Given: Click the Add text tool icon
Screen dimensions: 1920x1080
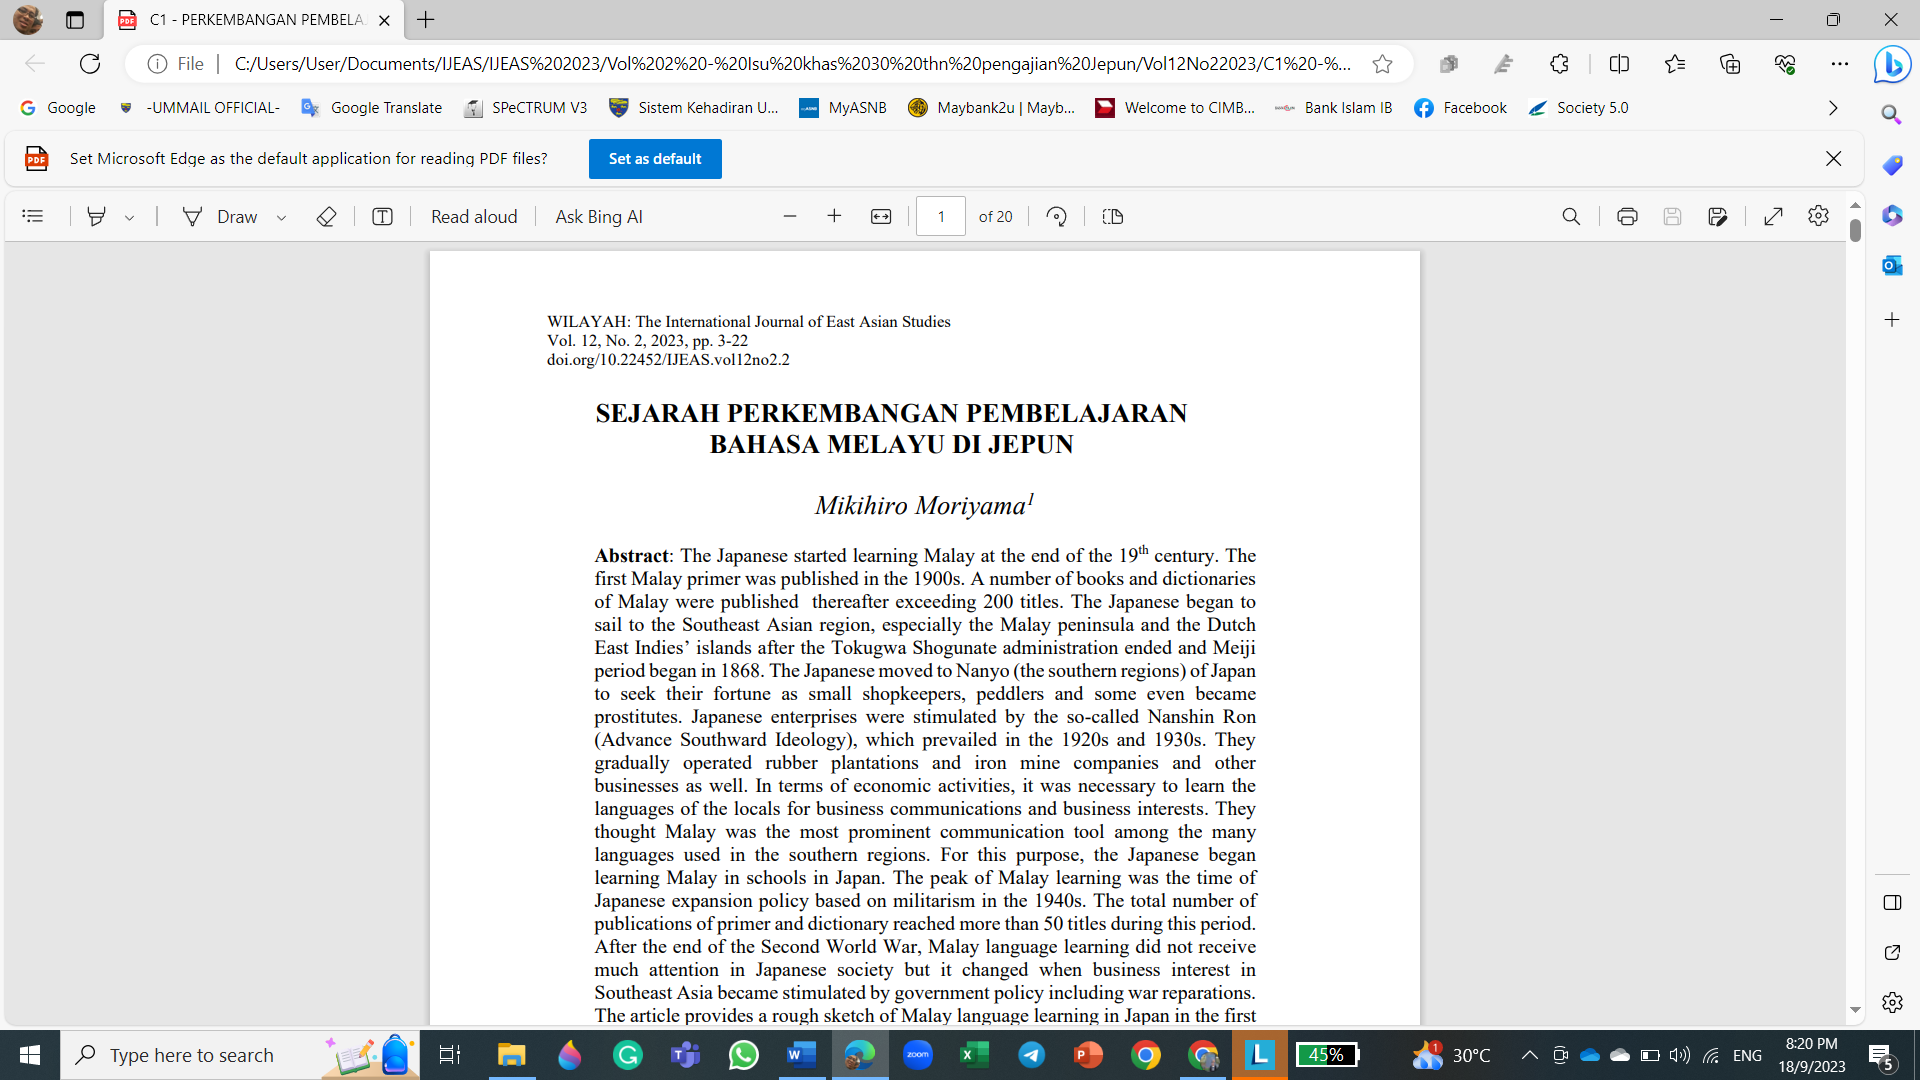Looking at the screenshot, I should pos(382,216).
